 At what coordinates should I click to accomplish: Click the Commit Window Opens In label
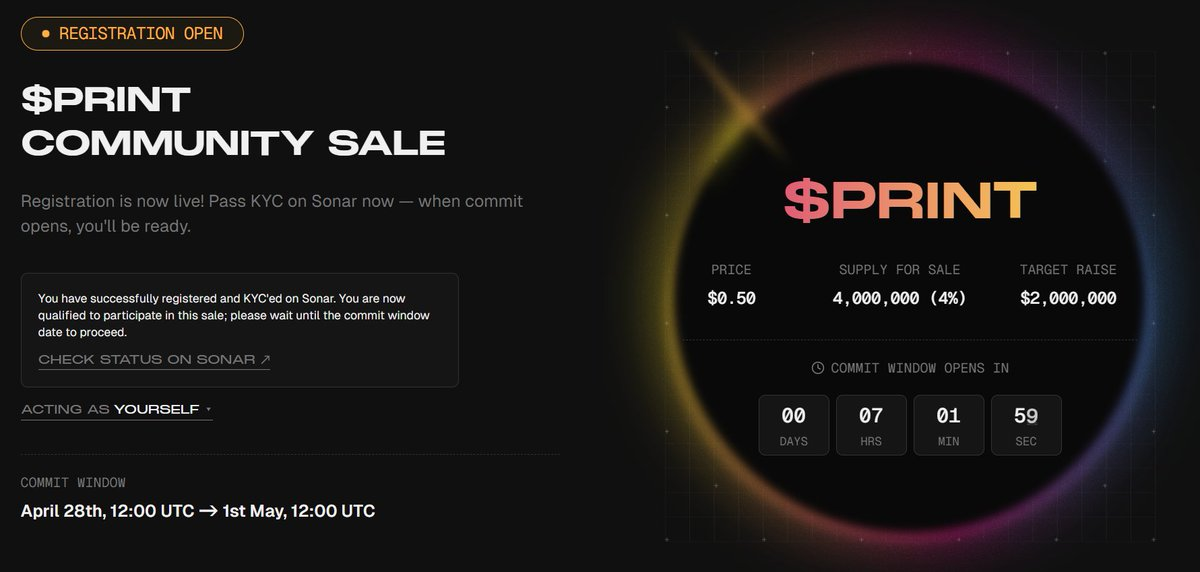[919, 368]
